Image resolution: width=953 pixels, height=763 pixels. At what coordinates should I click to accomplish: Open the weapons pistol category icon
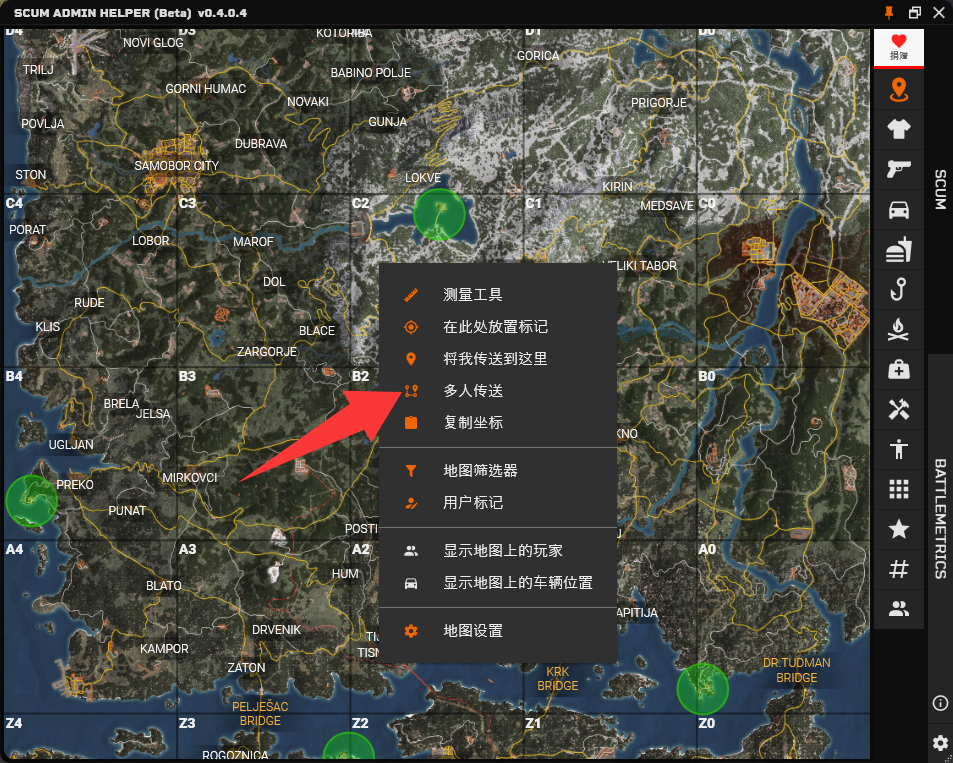click(x=898, y=170)
